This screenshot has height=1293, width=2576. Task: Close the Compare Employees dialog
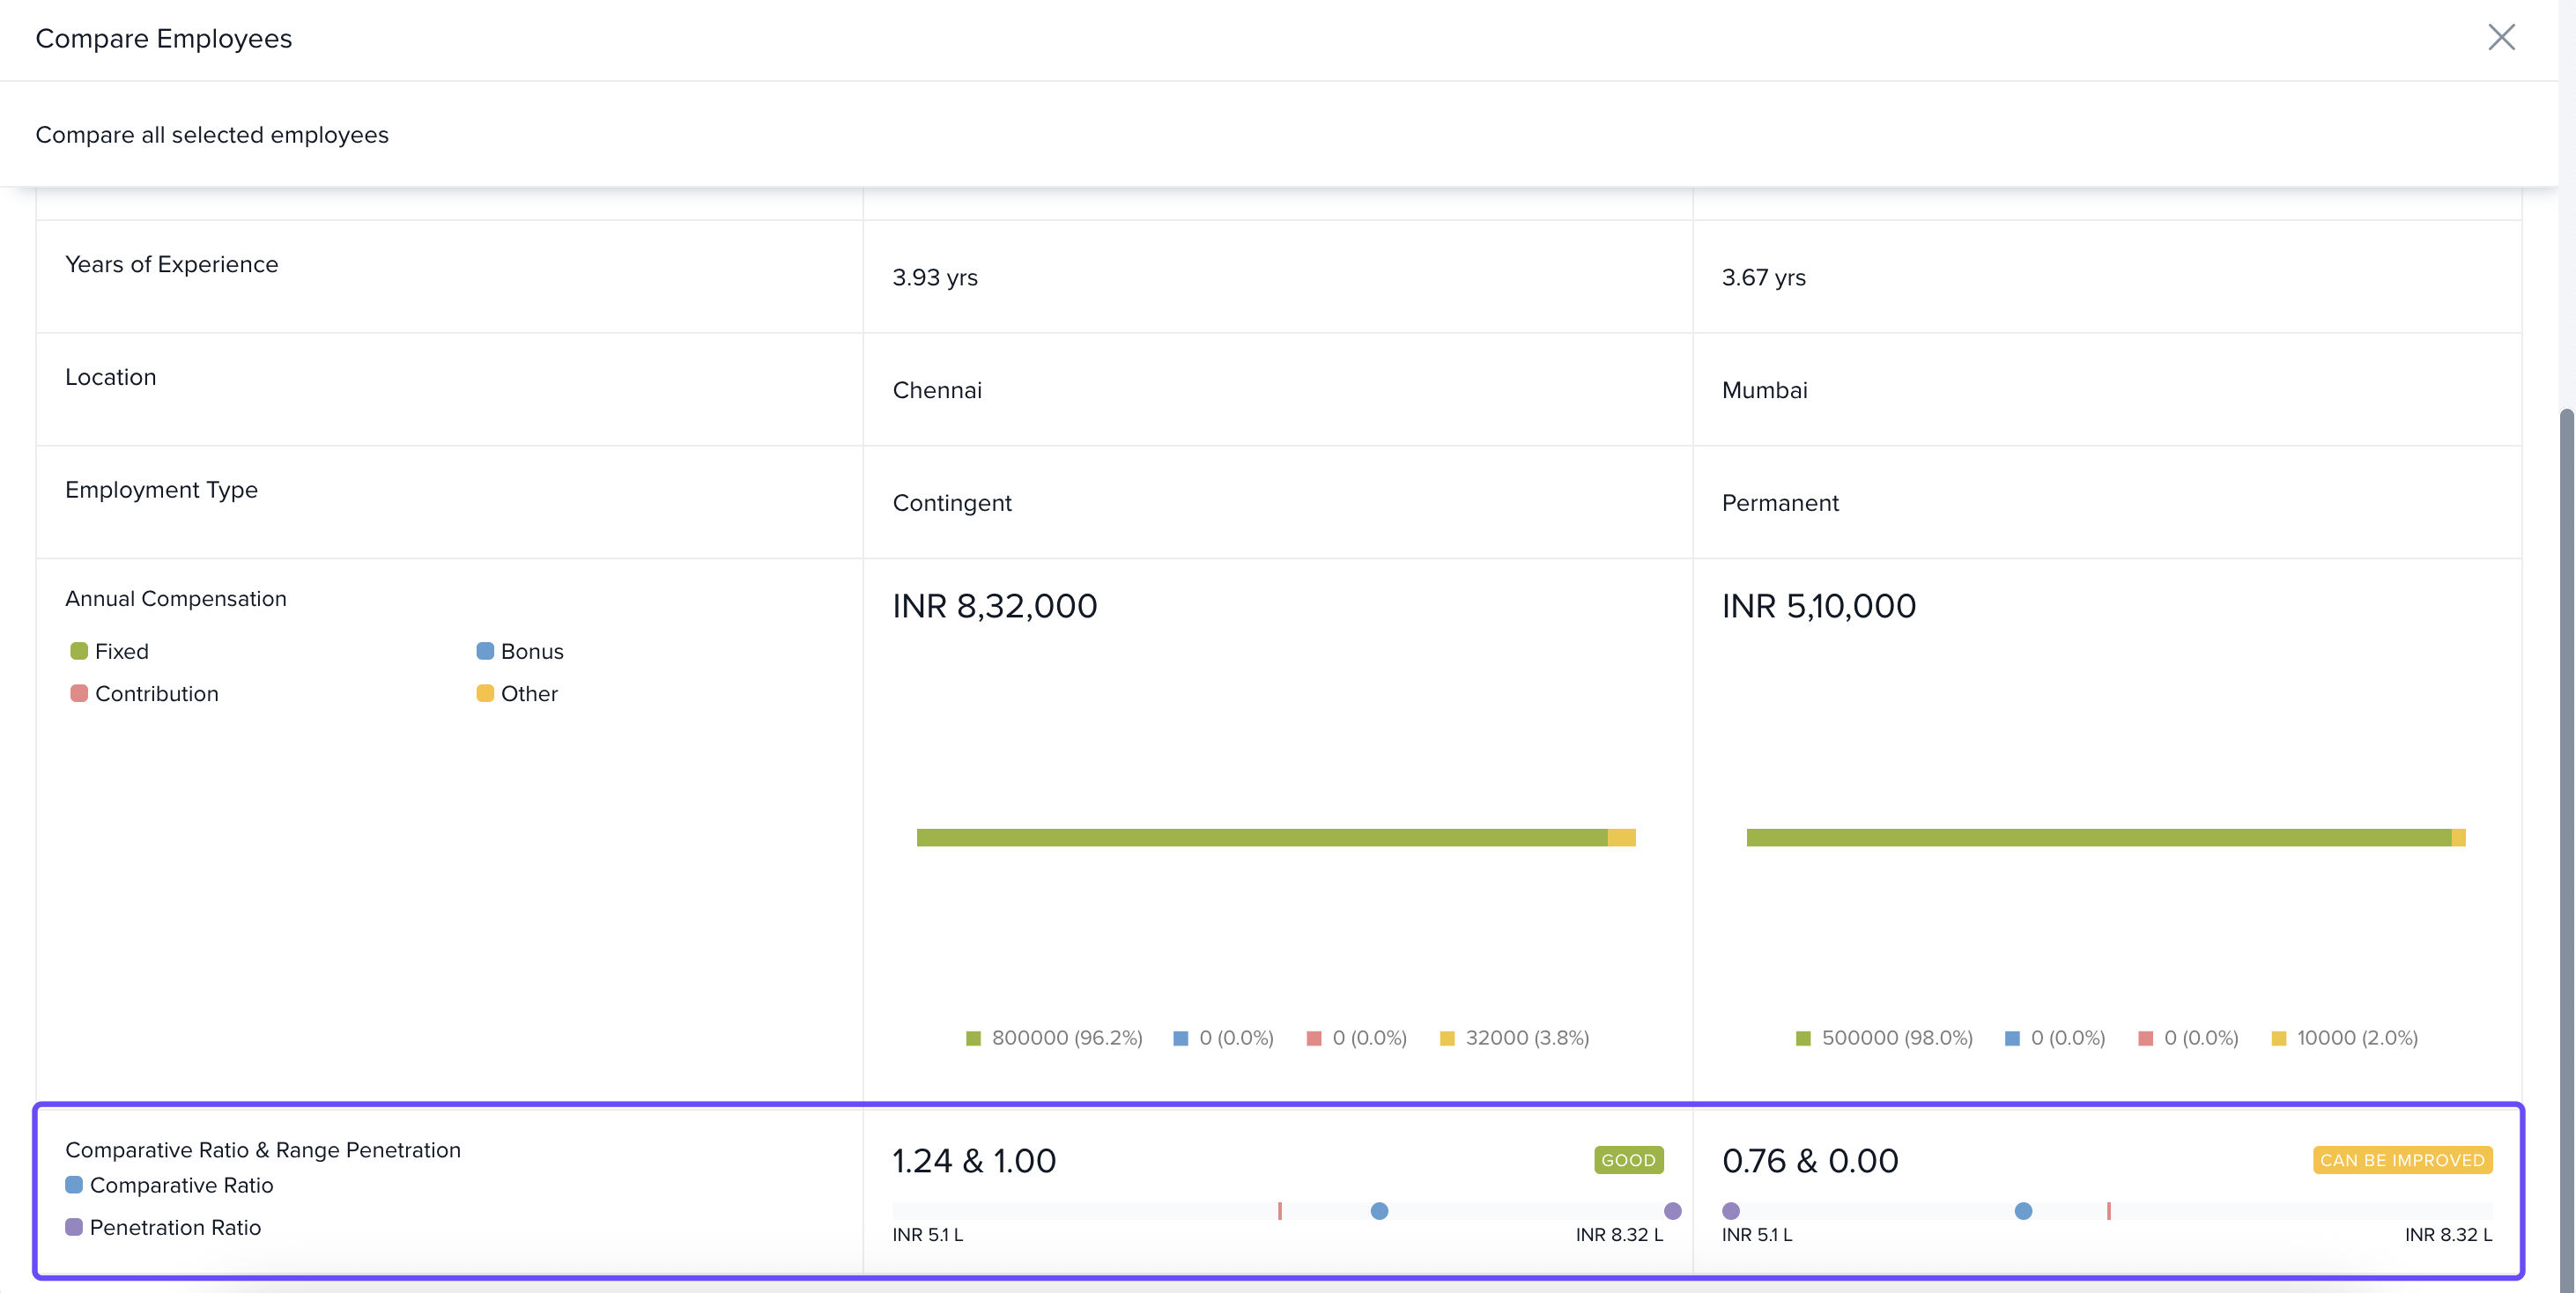tap(2500, 38)
